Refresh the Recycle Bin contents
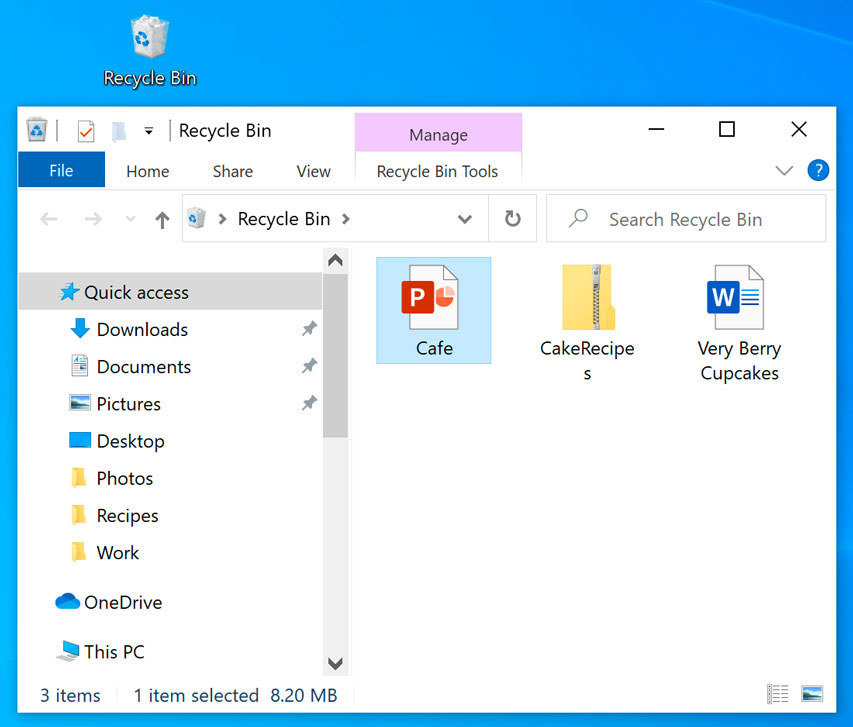853x727 pixels. (511, 218)
